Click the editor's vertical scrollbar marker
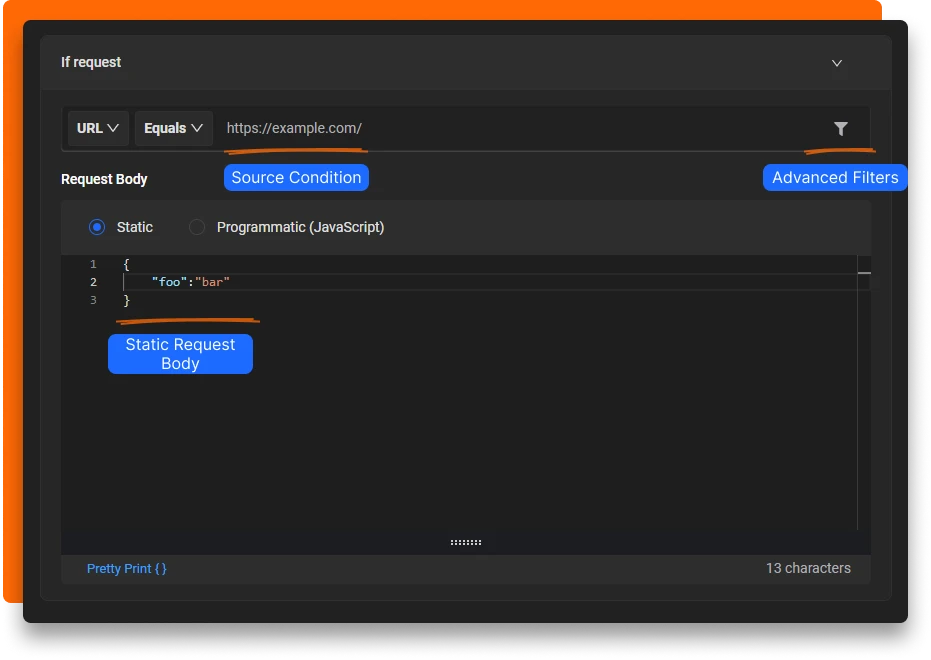The width and height of the screenshot is (931, 660). click(x=864, y=273)
